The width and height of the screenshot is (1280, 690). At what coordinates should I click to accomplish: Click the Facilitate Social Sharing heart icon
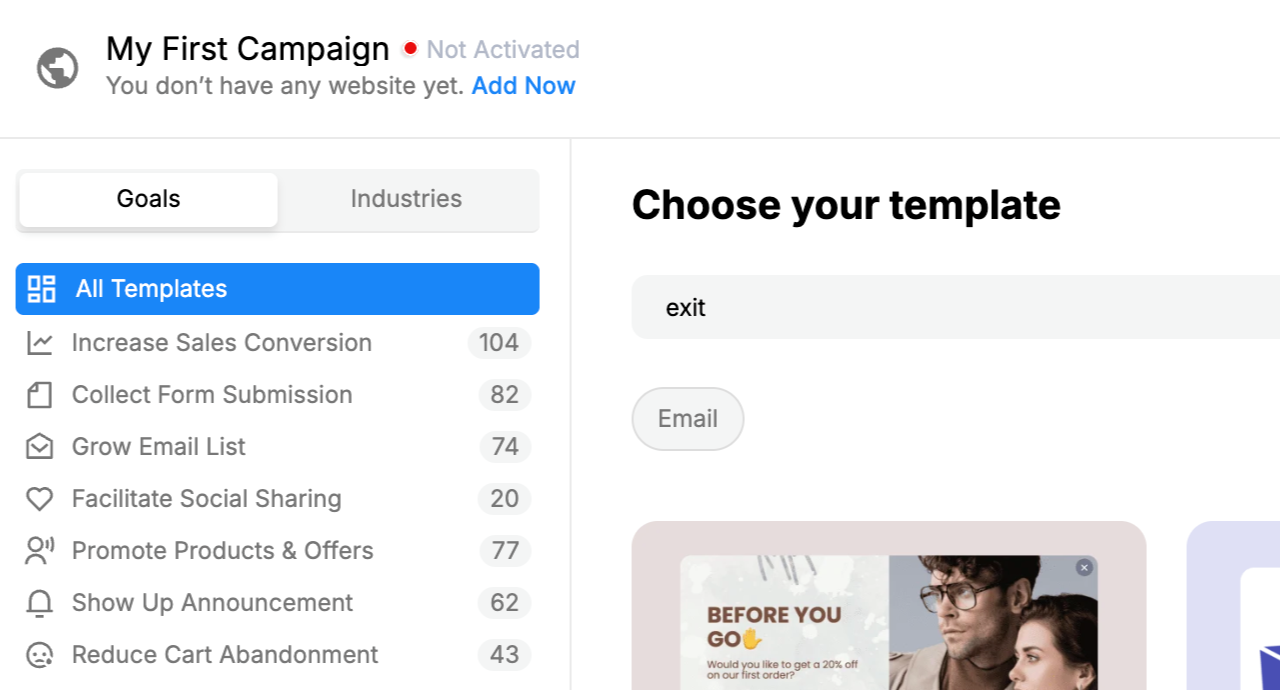point(40,499)
